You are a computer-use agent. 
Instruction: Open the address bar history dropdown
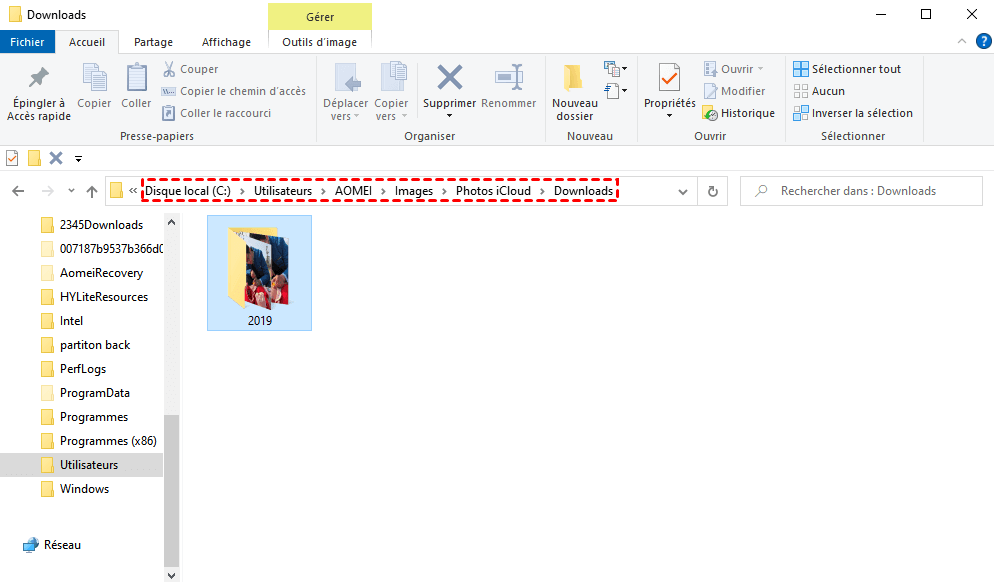pyautogui.click(x=683, y=190)
